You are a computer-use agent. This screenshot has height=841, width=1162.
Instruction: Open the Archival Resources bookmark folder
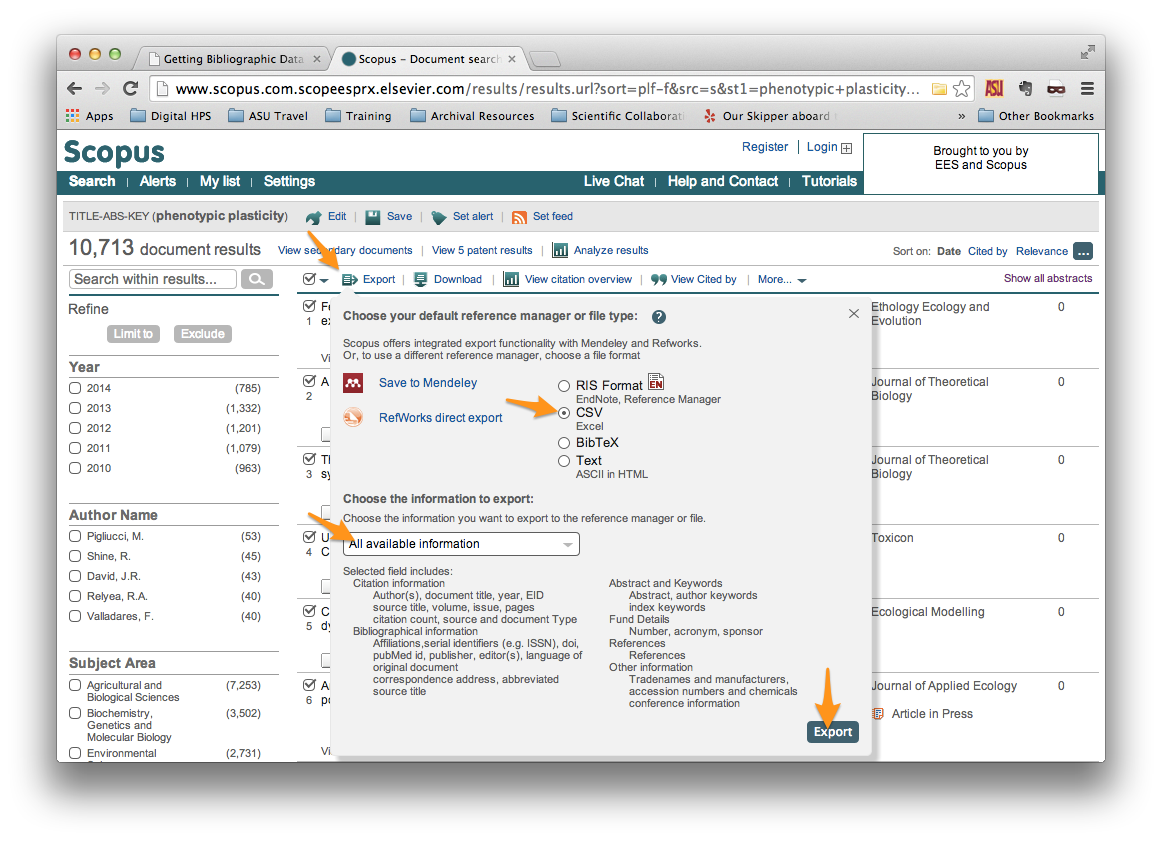point(472,116)
